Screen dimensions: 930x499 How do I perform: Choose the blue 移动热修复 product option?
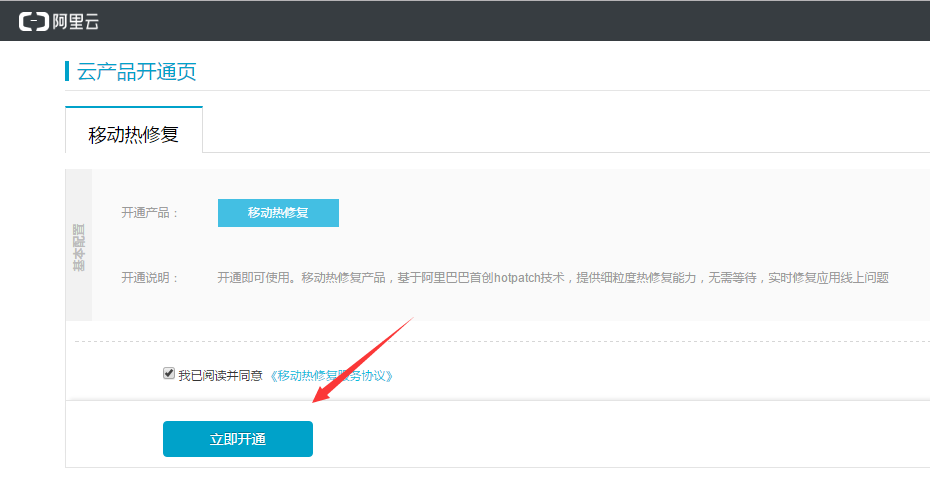(278, 213)
